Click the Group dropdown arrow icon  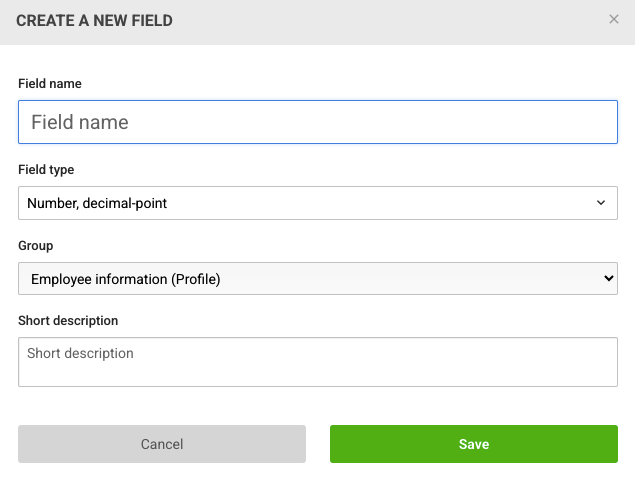coord(608,278)
